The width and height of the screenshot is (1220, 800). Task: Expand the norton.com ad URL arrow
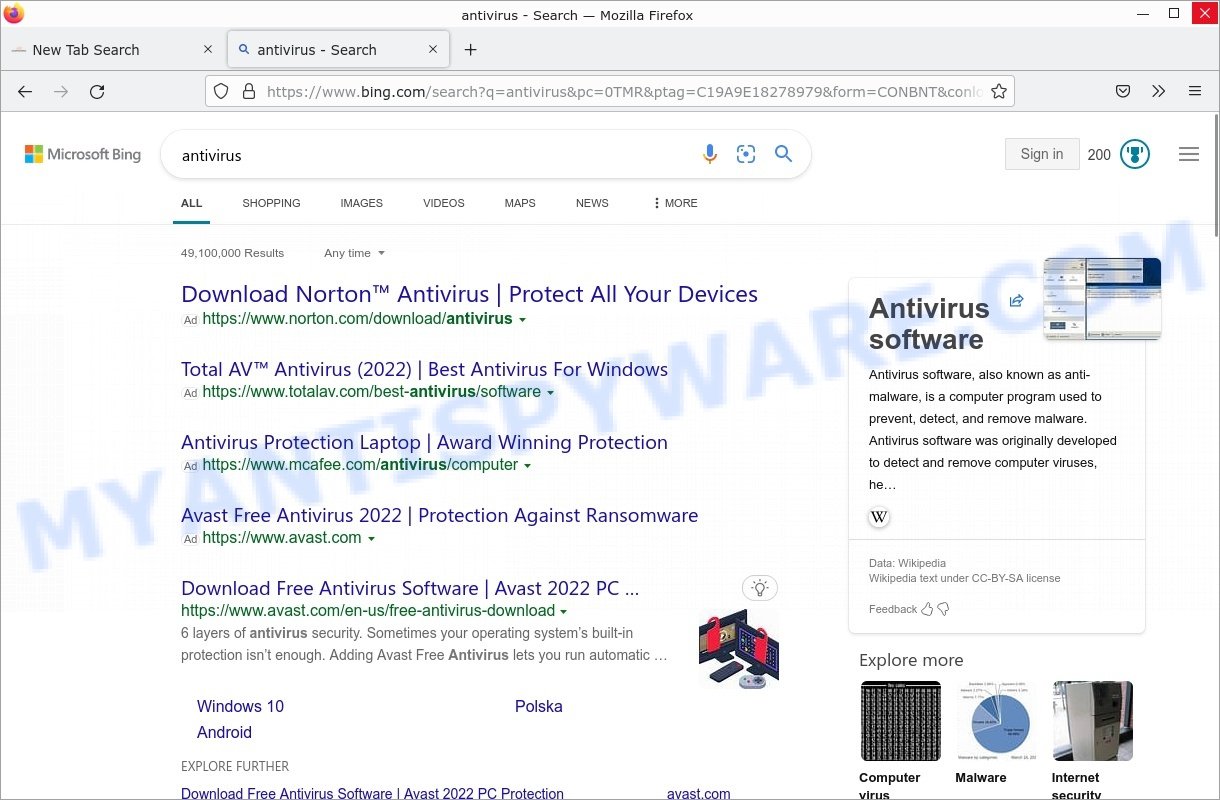coord(523,320)
